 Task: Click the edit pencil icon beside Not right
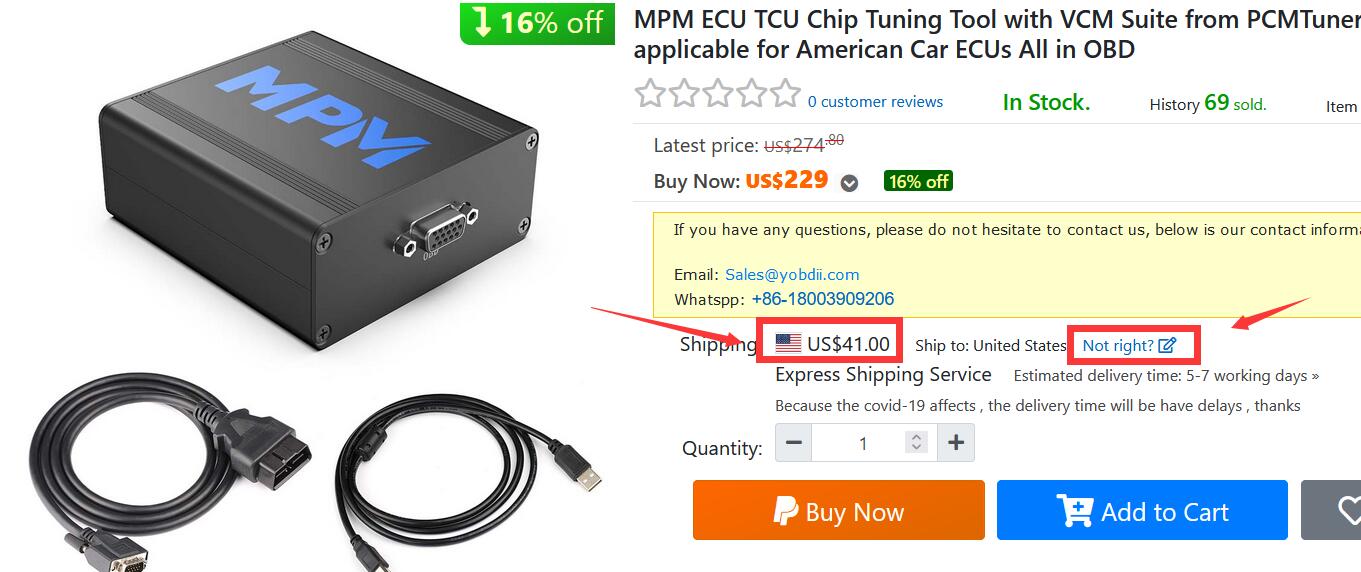click(x=1167, y=346)
